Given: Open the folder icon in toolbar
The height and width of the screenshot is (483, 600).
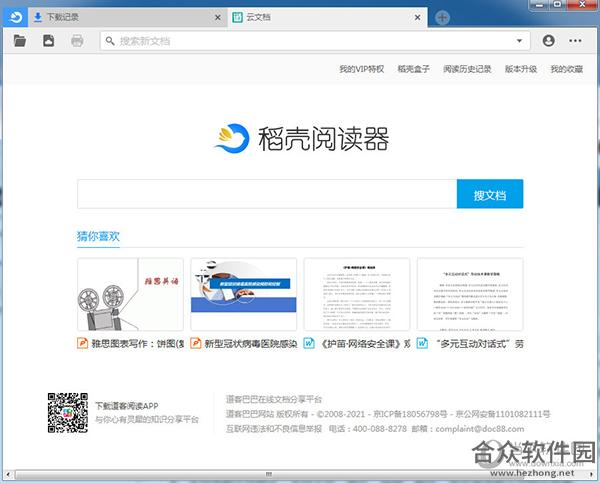Looking at the screenshot, I should pyautogui.click(x=20, y=41).
